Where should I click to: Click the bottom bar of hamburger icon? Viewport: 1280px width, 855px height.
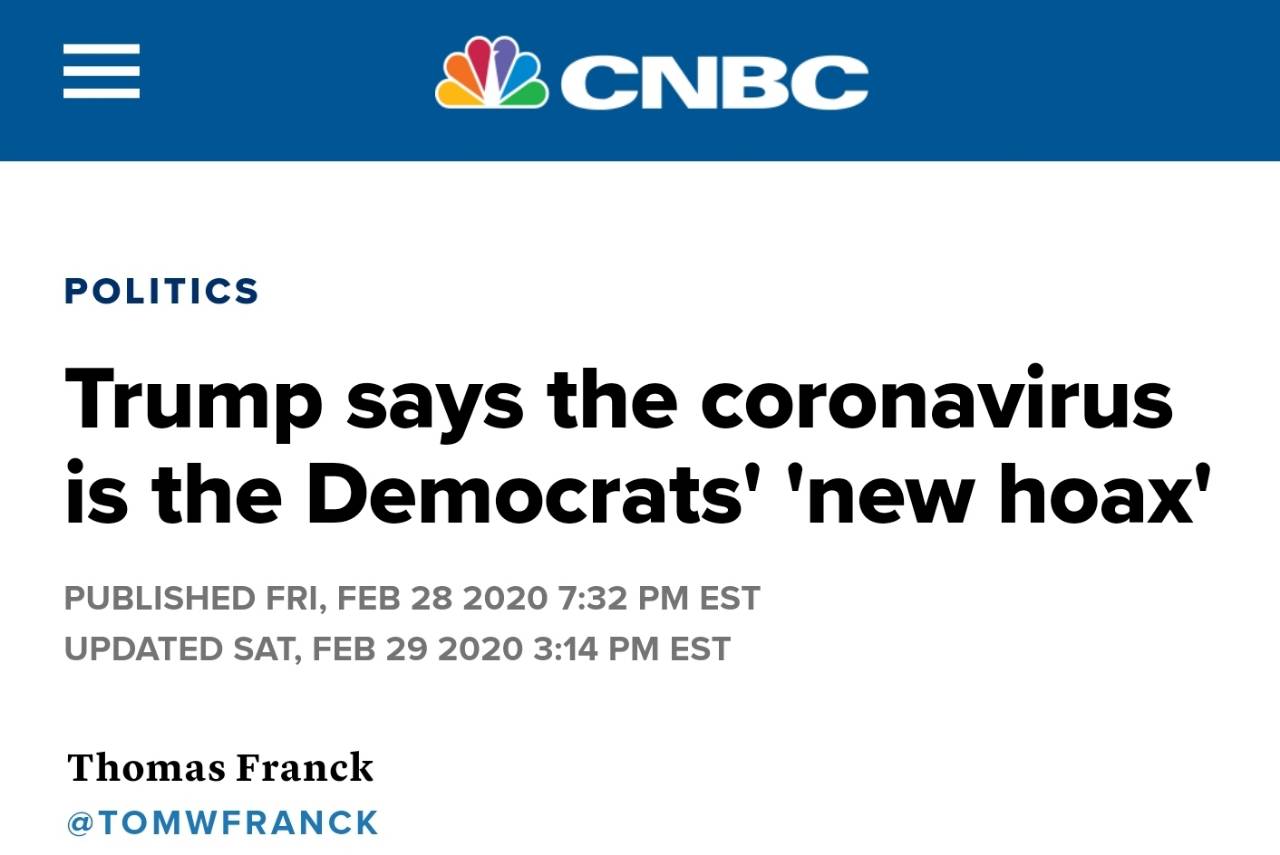[x=101, y=94]
